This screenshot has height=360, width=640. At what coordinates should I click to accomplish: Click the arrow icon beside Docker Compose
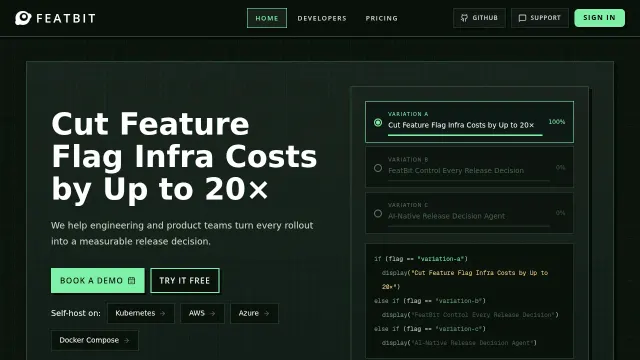click(x=127, y=340)
